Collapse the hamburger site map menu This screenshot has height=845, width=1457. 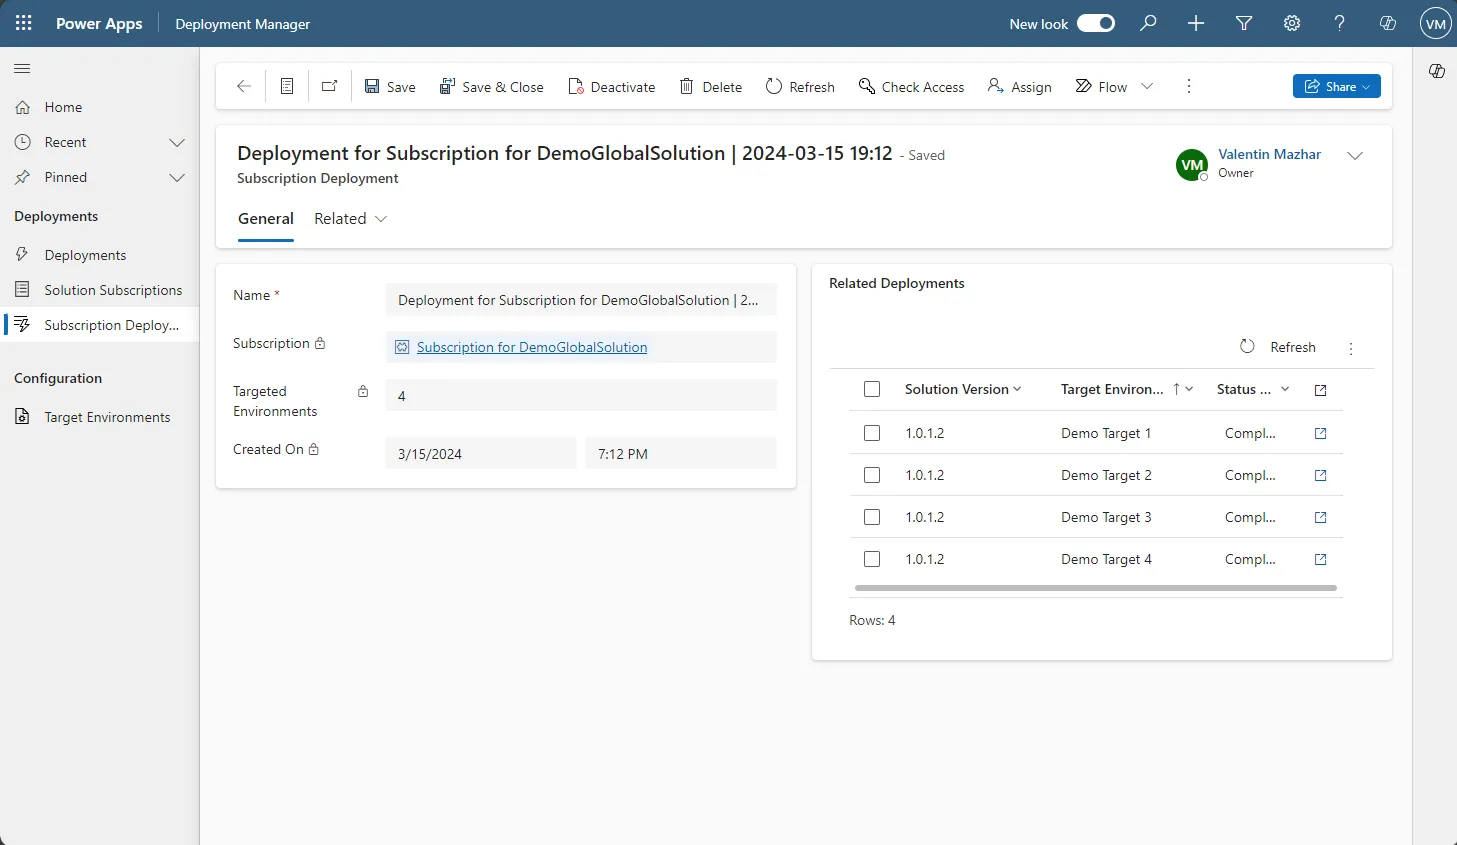click(x=22, y=69)
